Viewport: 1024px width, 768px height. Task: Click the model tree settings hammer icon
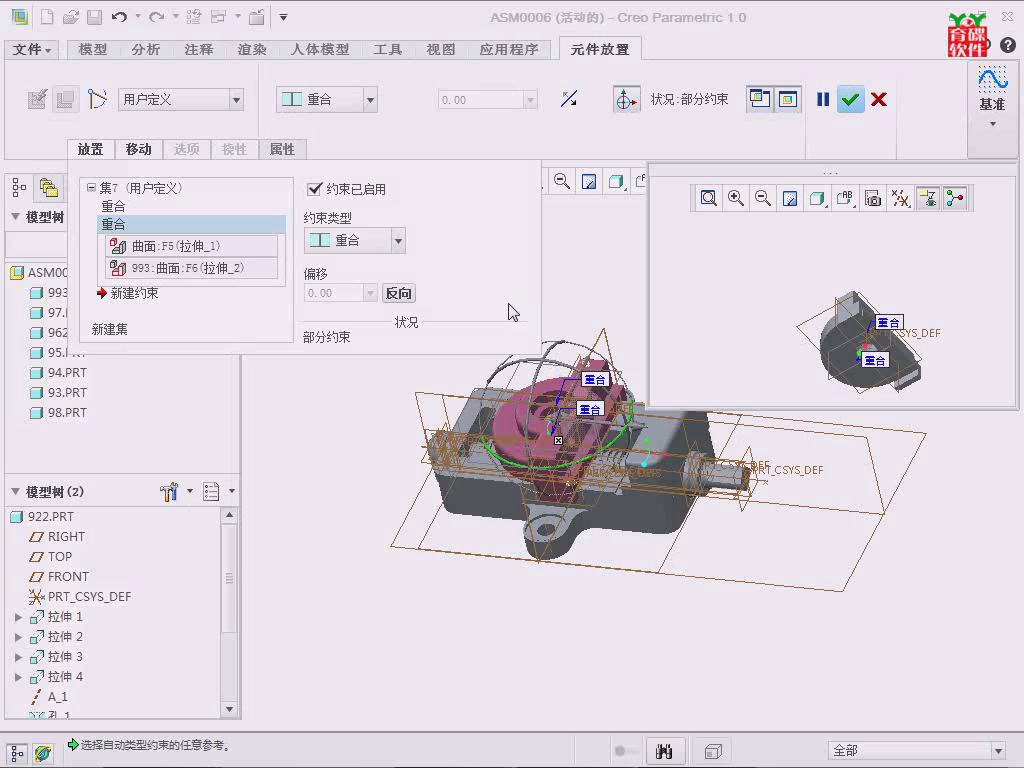[168, 492]
